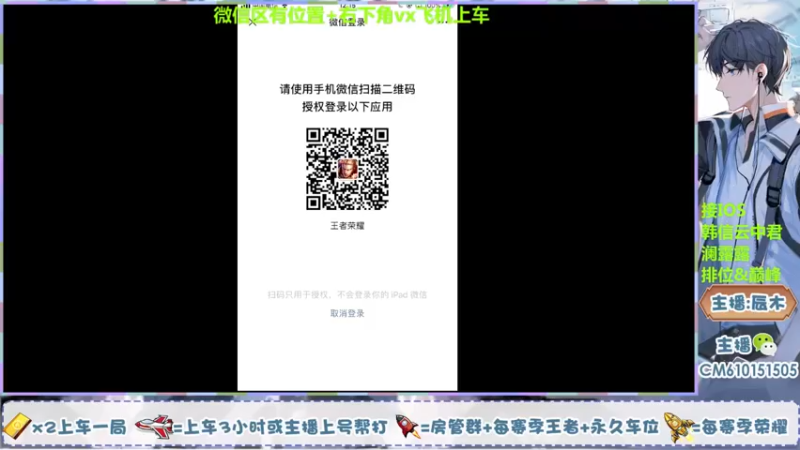Click the golden rocket gift icon
Screen dimensions: 800x450
tap(679, 427)
